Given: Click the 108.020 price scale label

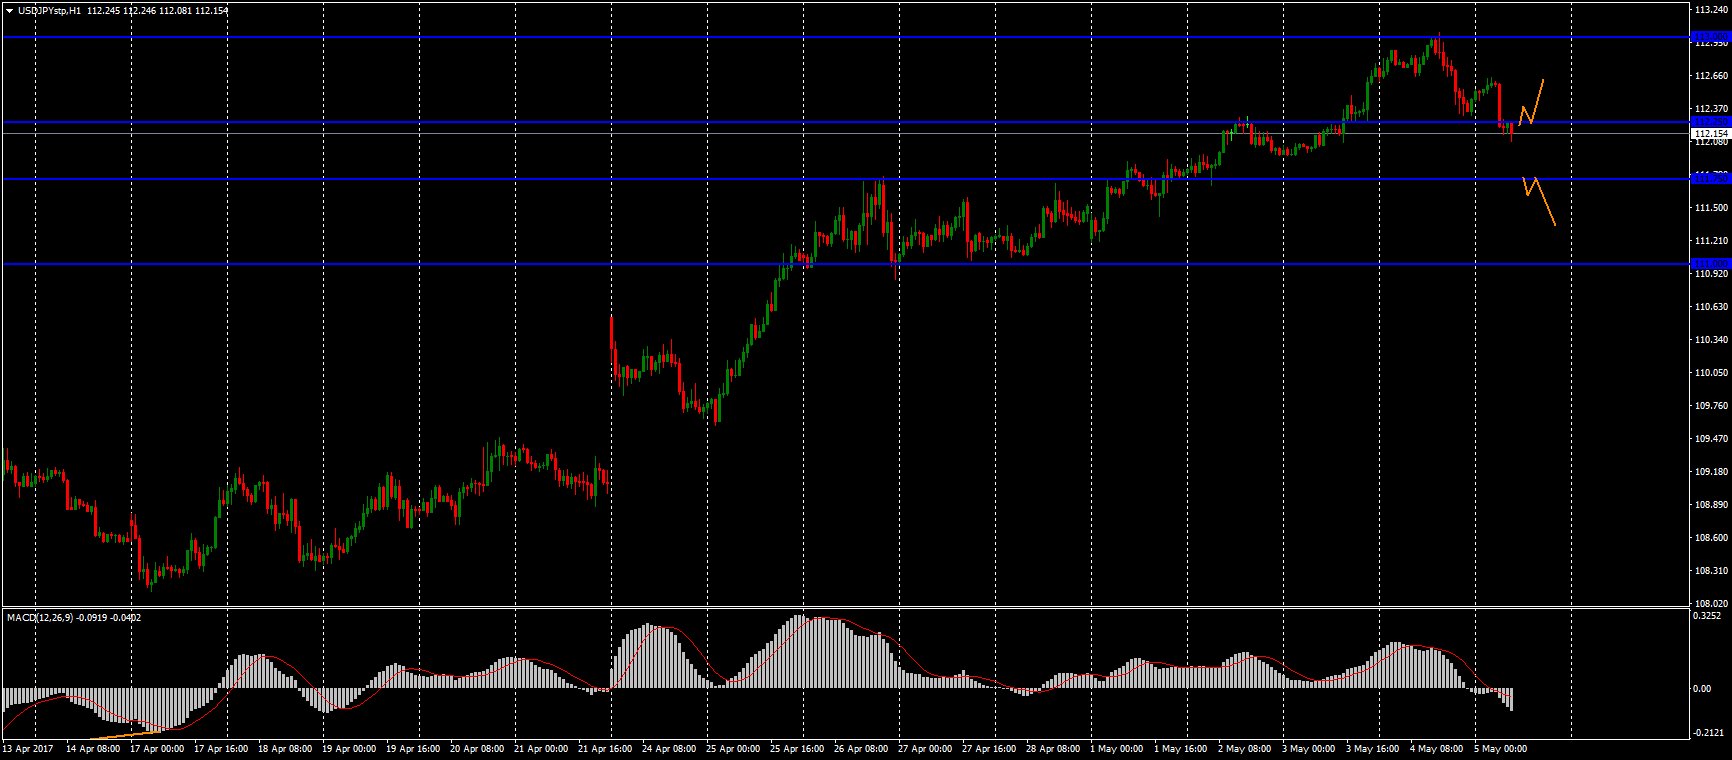Looking at the screenshot, I should pos(1711,604).
